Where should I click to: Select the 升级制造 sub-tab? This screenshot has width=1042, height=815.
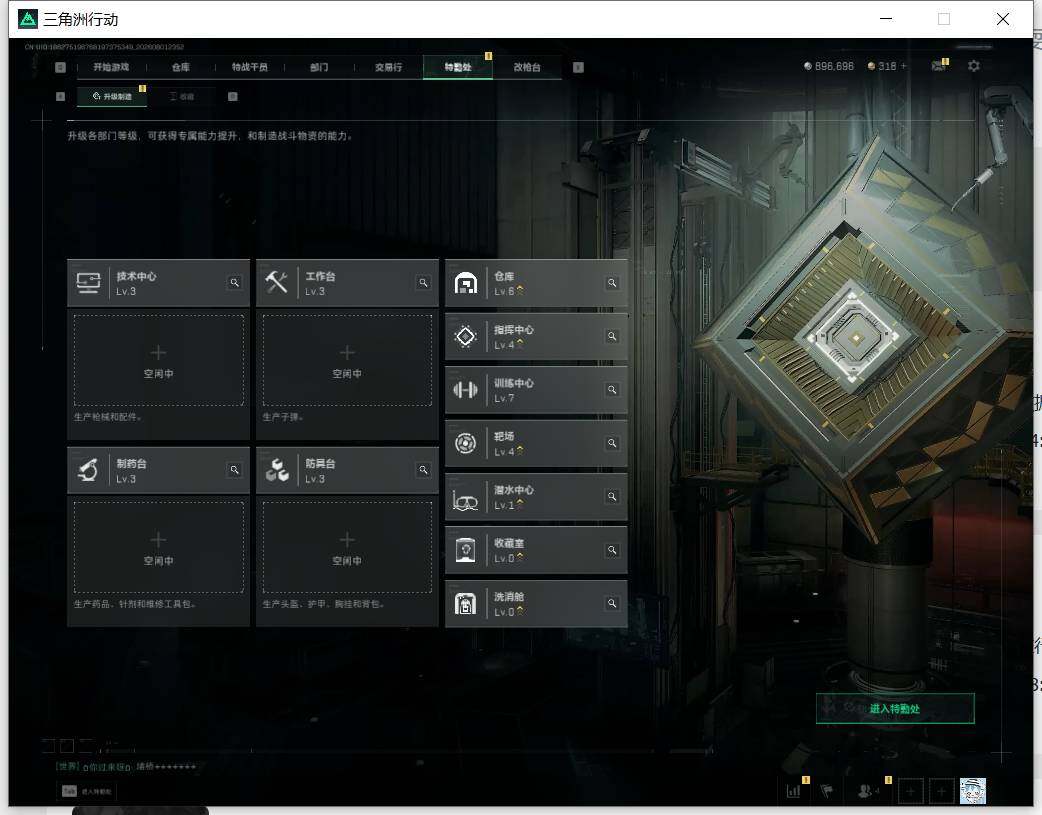(112, 96)
